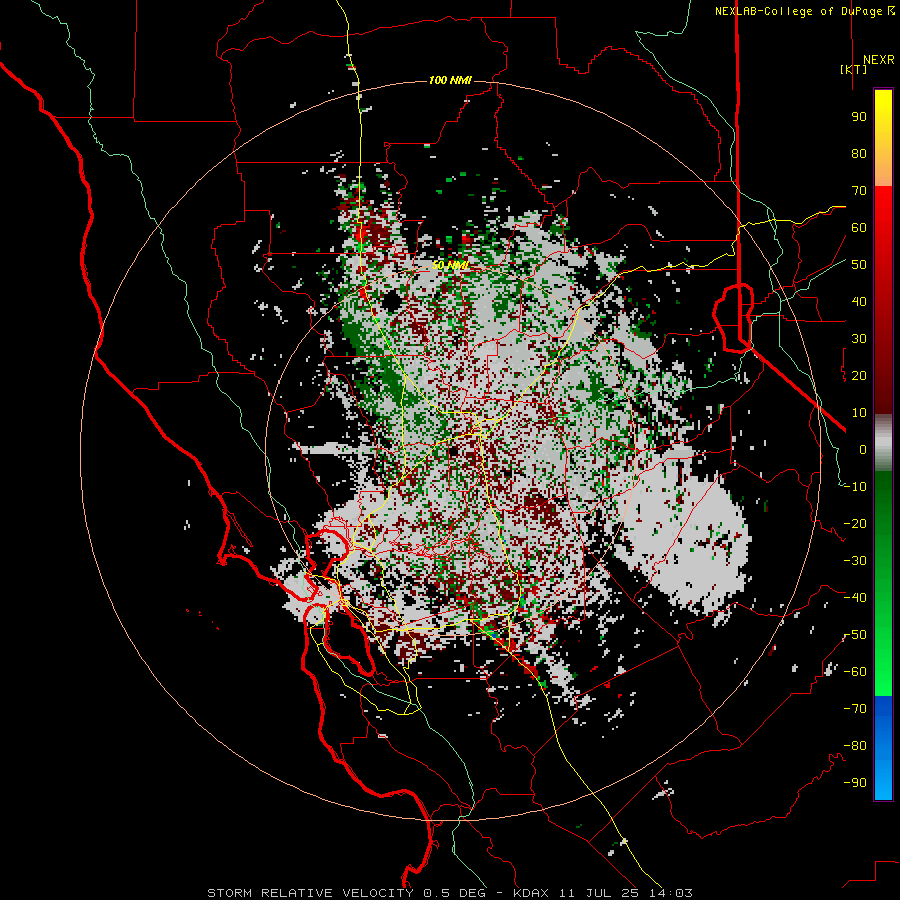Viewport: 900px width, 900px height.
Task: Select the -50 value on velocity scale
Action: (x=855, y=635)
